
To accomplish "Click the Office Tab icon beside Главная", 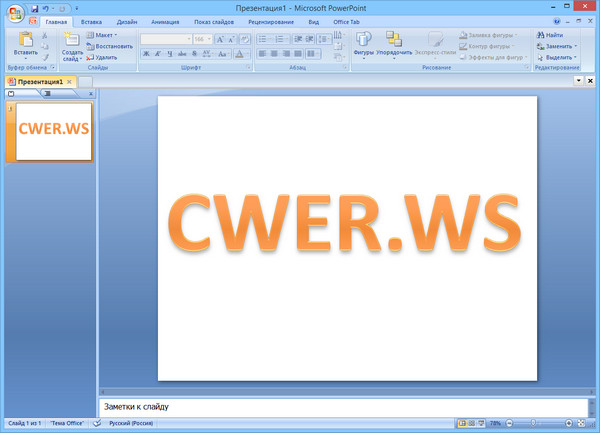I will pos(33,21).
